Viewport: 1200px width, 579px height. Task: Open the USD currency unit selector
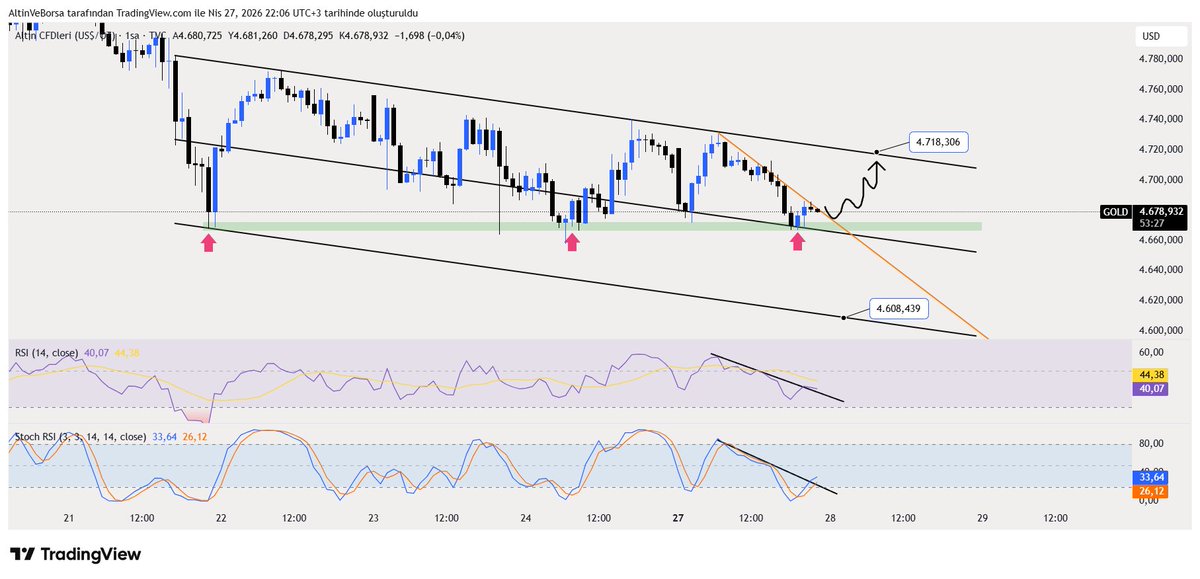[1150, 33]
